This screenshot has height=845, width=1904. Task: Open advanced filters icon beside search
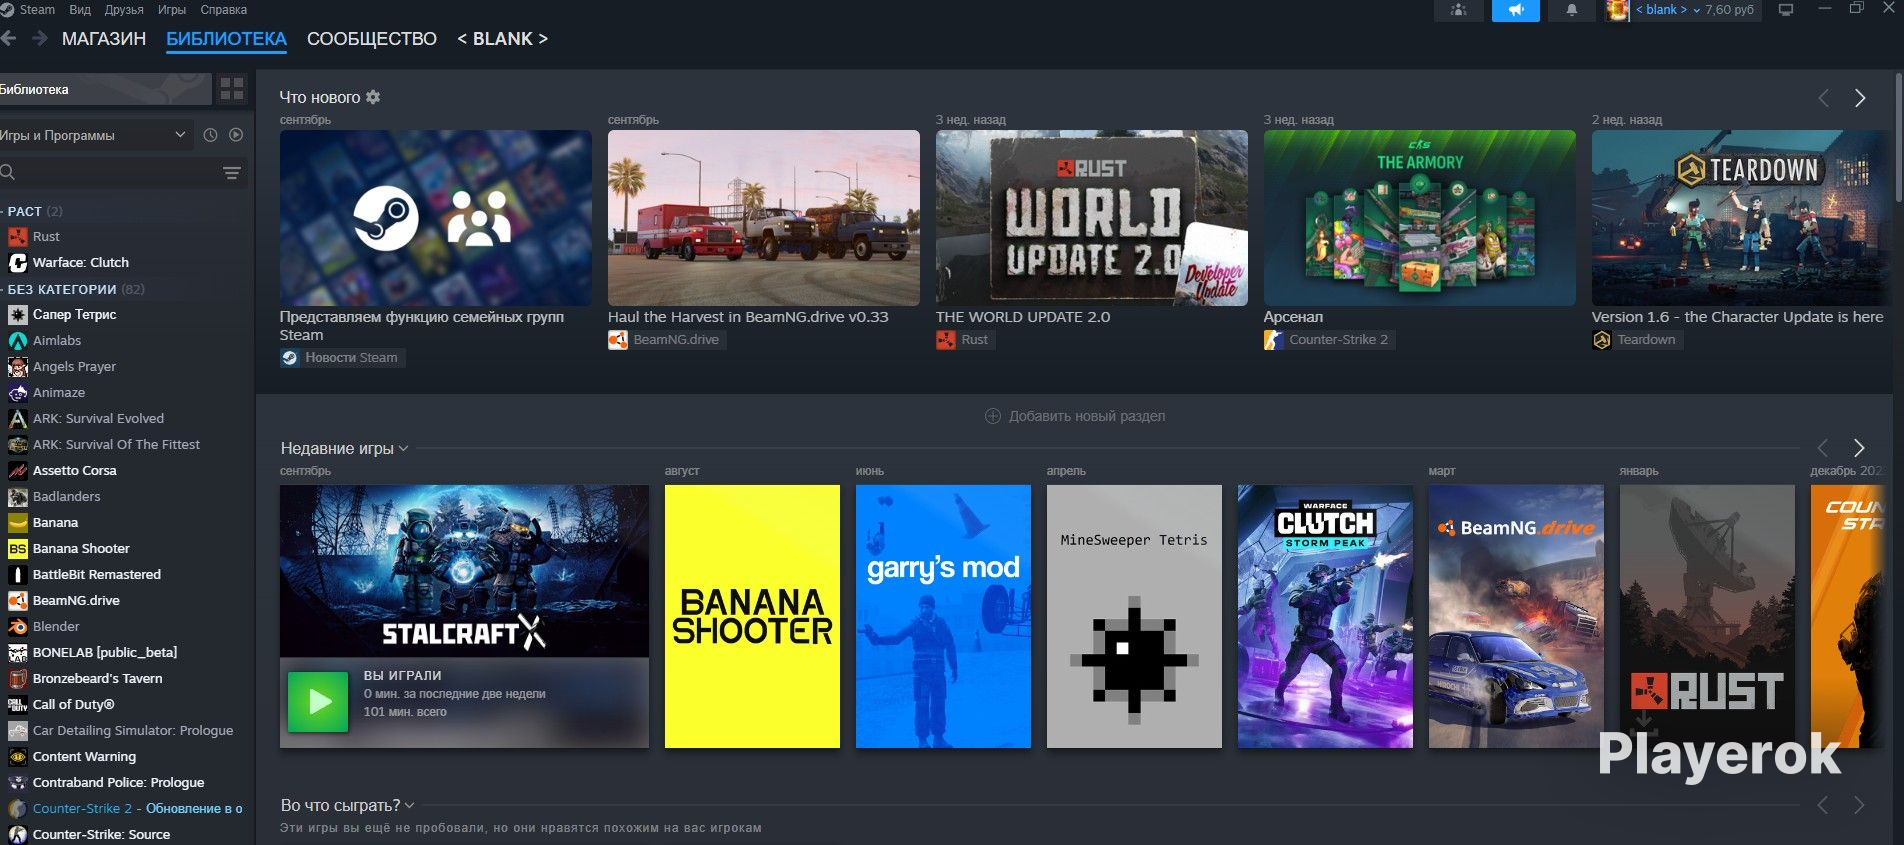click(232, 173)
